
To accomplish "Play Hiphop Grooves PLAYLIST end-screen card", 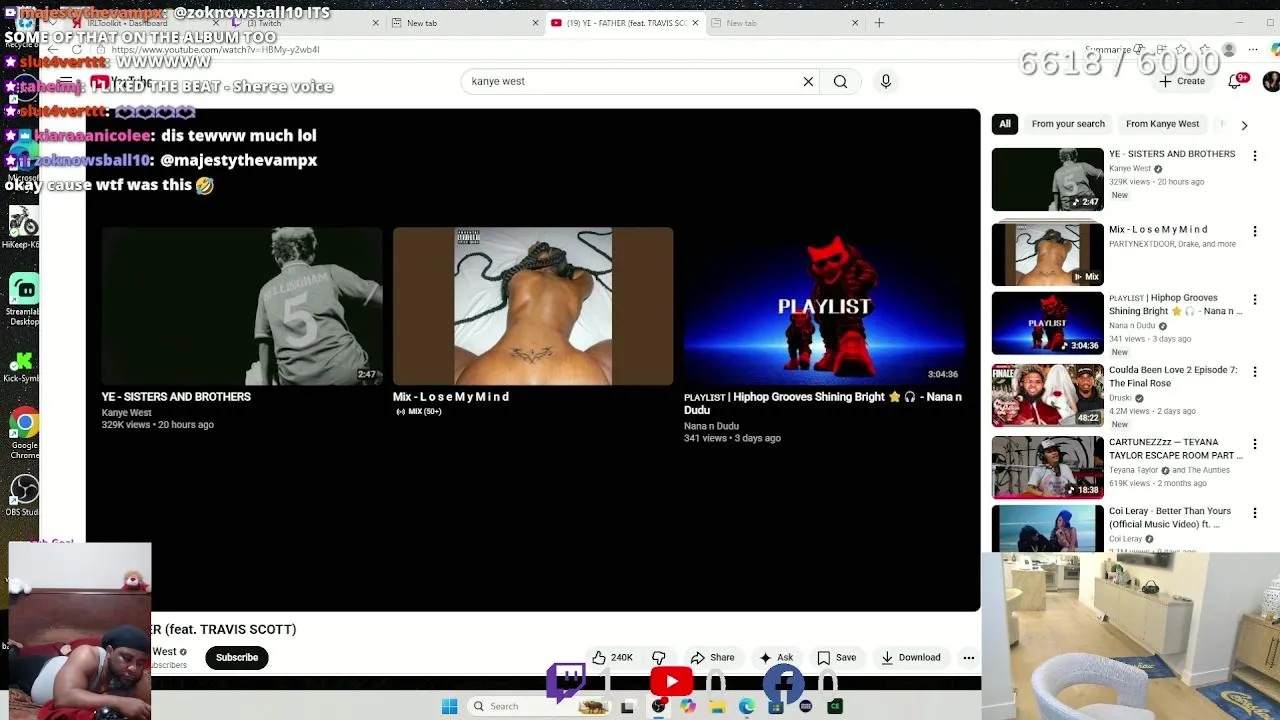I will click(x=824, y=306).
